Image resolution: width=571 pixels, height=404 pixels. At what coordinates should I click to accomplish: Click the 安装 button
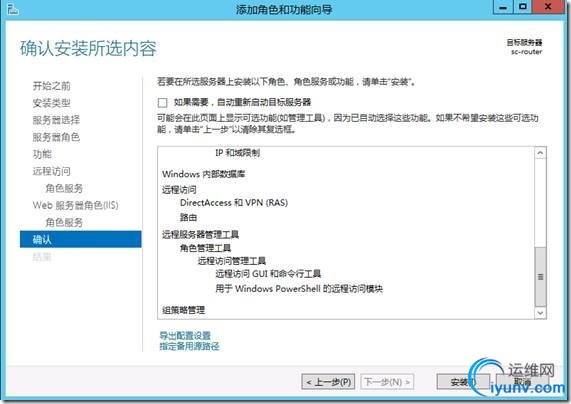pyautogui.click(x=463, y=382)
